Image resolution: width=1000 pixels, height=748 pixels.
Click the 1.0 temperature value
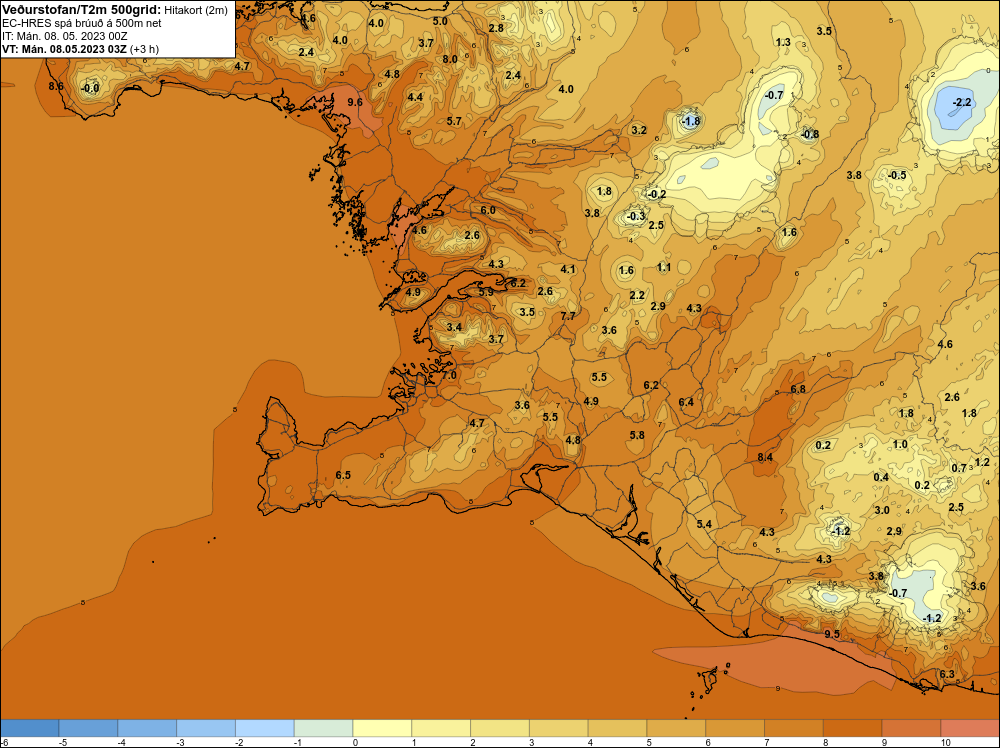(900, 444)
